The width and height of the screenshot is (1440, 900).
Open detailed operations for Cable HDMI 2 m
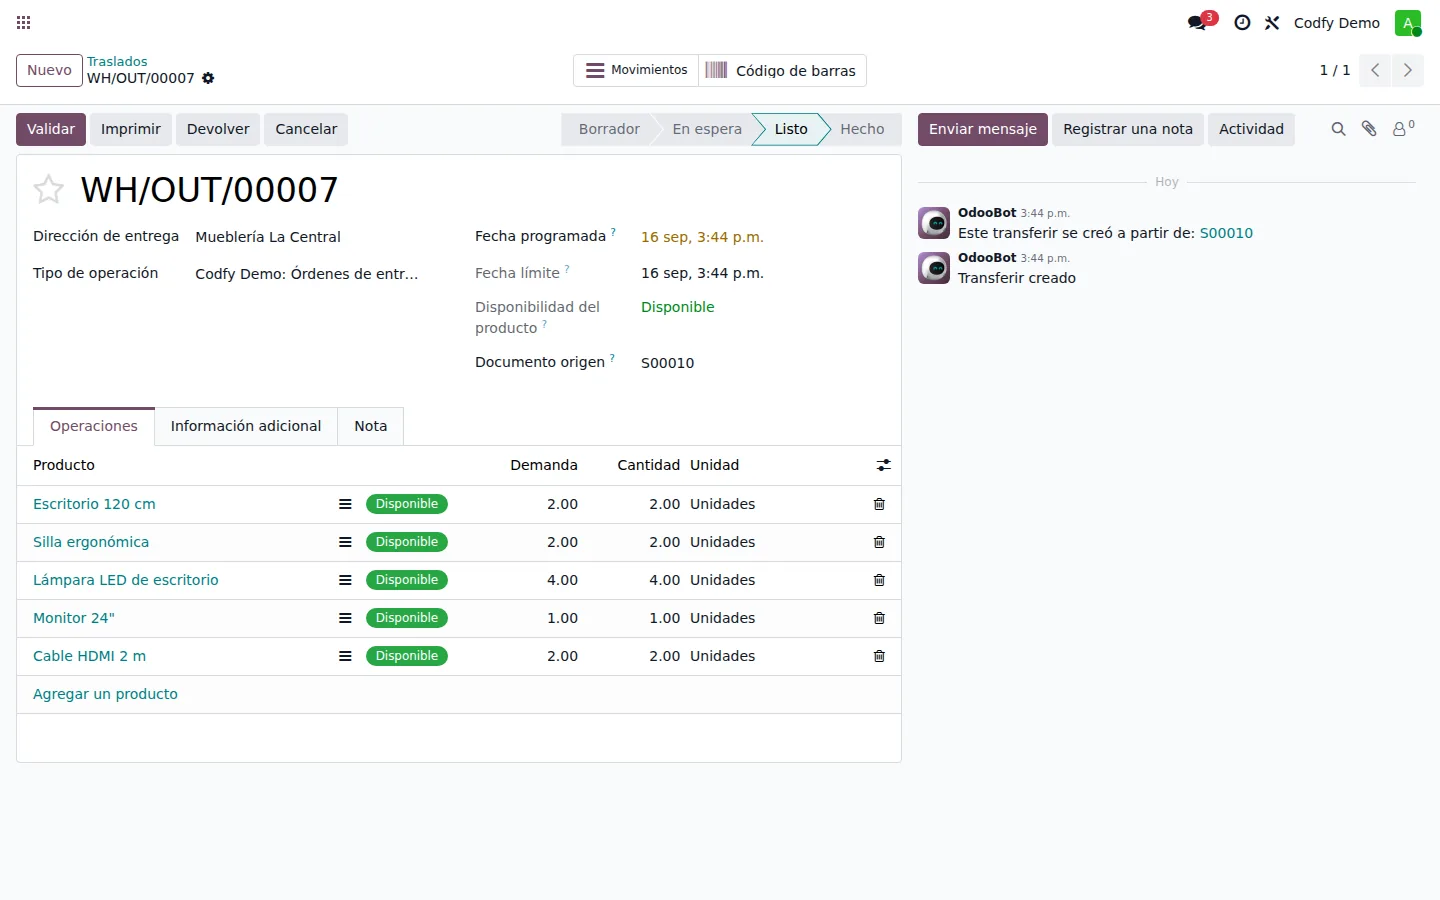[x=345, y=656]
